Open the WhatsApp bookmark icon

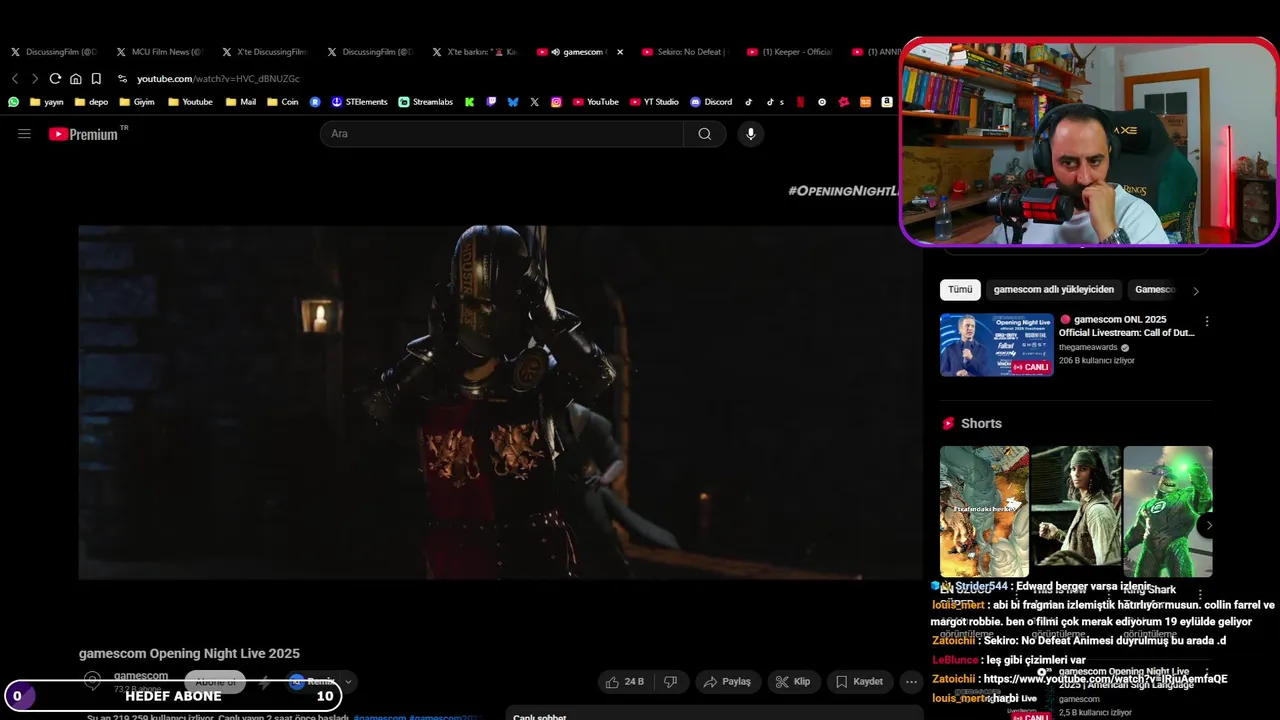tap(14, 102)
